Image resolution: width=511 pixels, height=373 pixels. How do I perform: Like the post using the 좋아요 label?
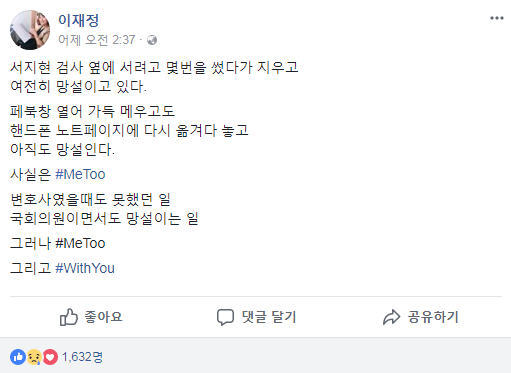pos(103,317)
